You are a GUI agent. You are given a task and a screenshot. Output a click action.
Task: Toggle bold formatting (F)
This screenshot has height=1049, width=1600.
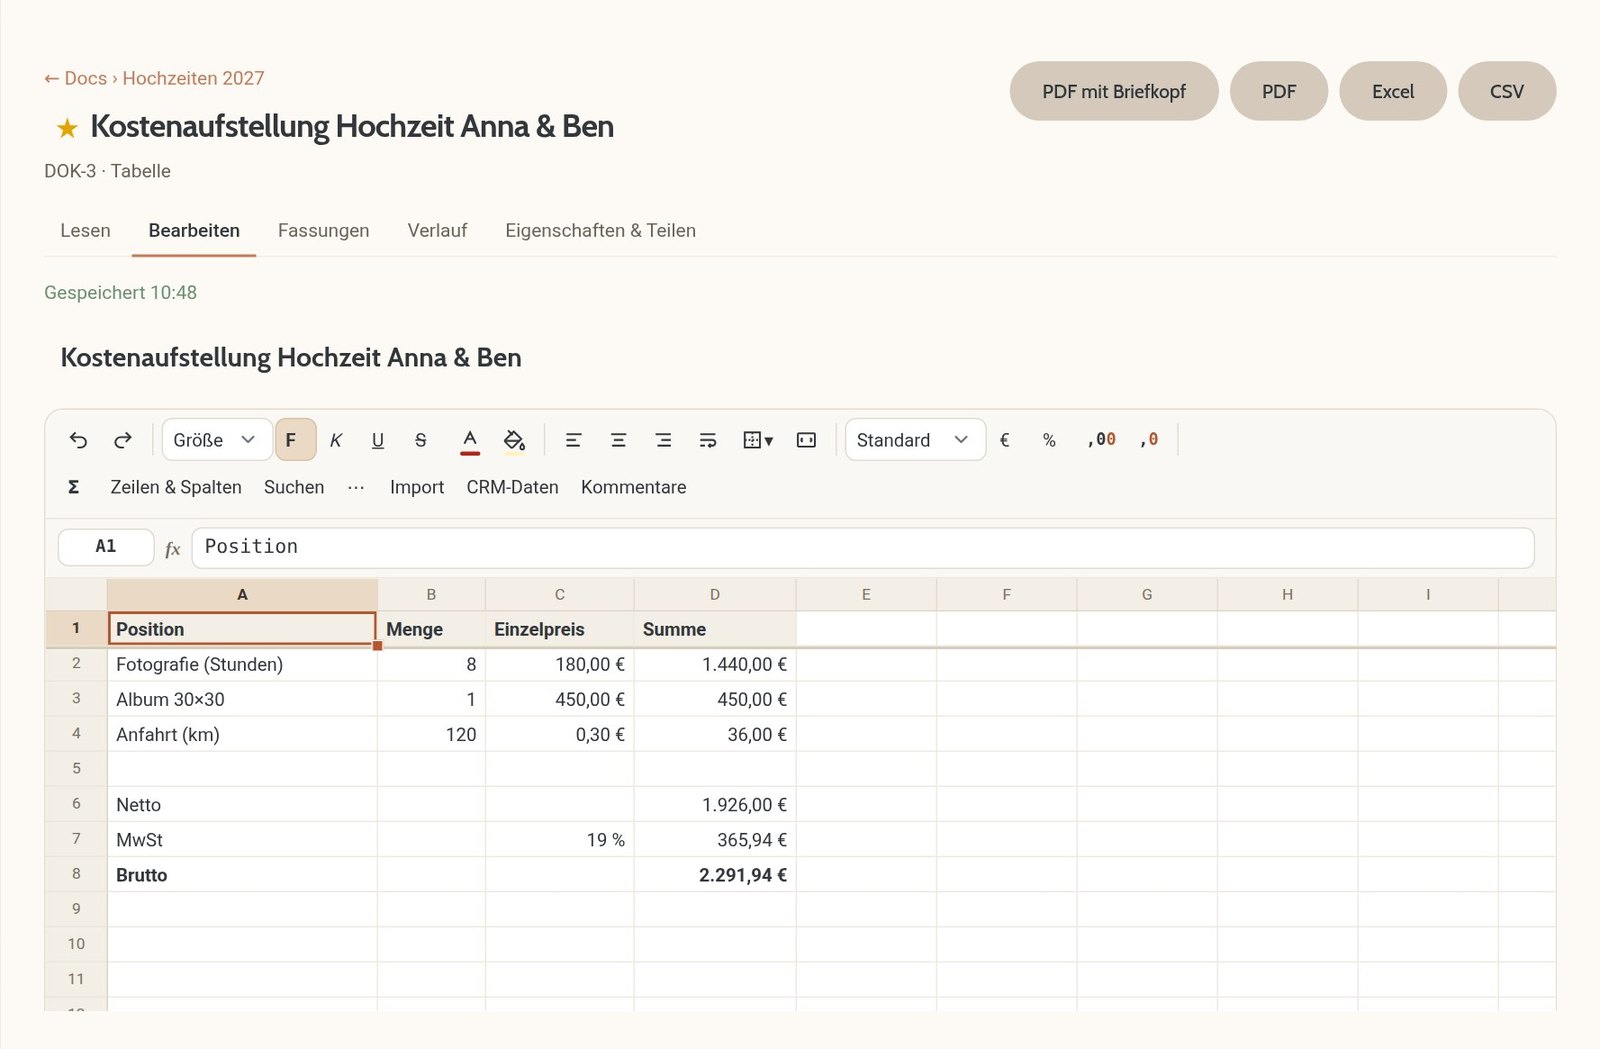click(296, 440)
